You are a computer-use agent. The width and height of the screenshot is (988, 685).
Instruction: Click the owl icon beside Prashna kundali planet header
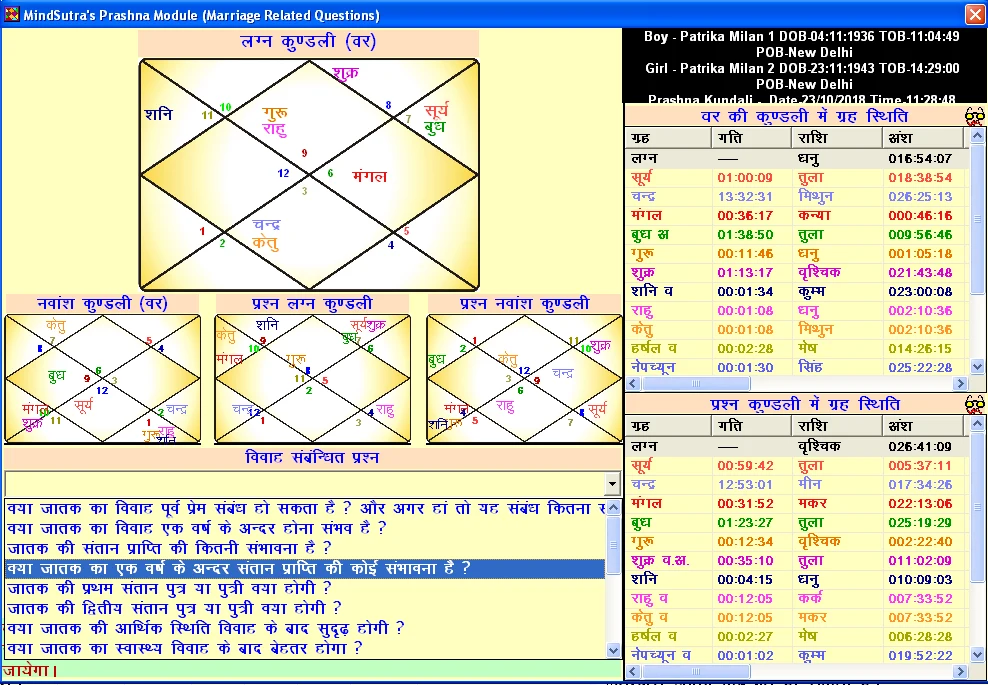click(974, 405)
